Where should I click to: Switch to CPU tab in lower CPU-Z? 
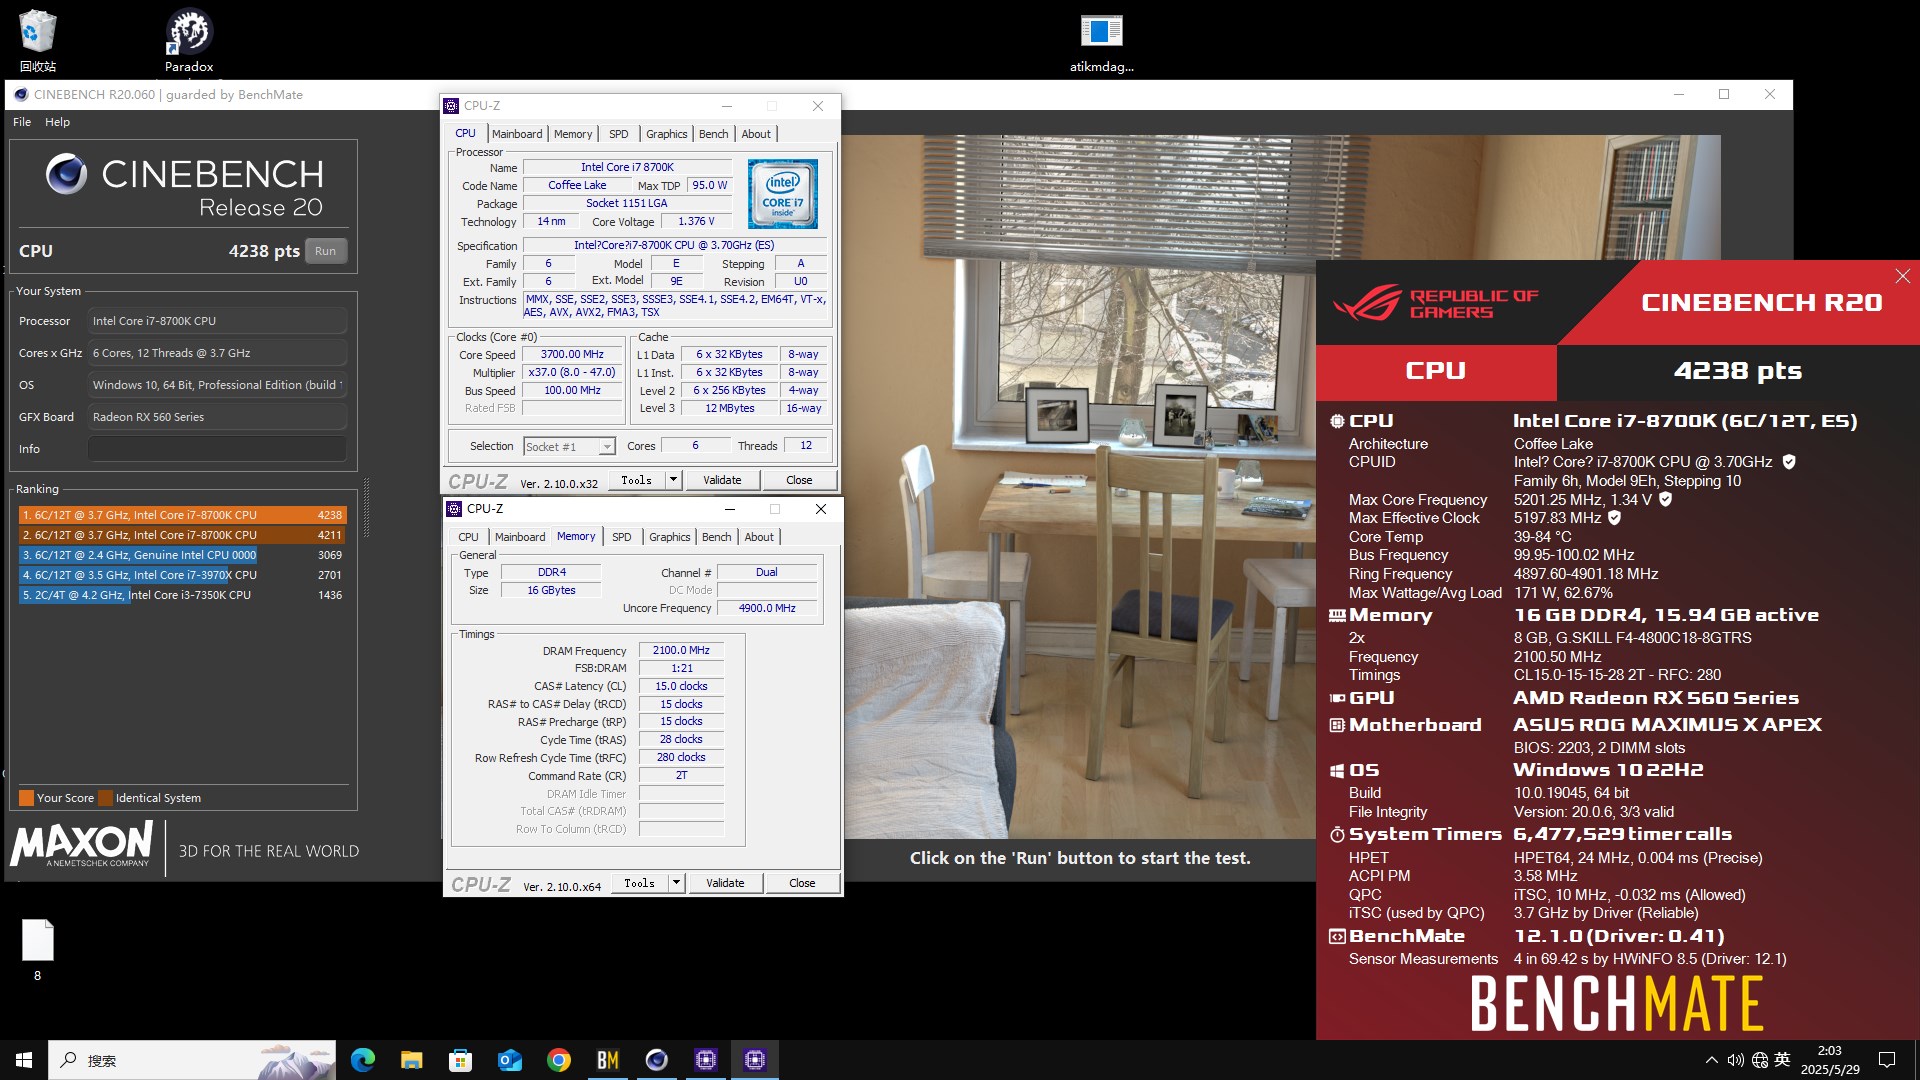[x=468, y=537]
